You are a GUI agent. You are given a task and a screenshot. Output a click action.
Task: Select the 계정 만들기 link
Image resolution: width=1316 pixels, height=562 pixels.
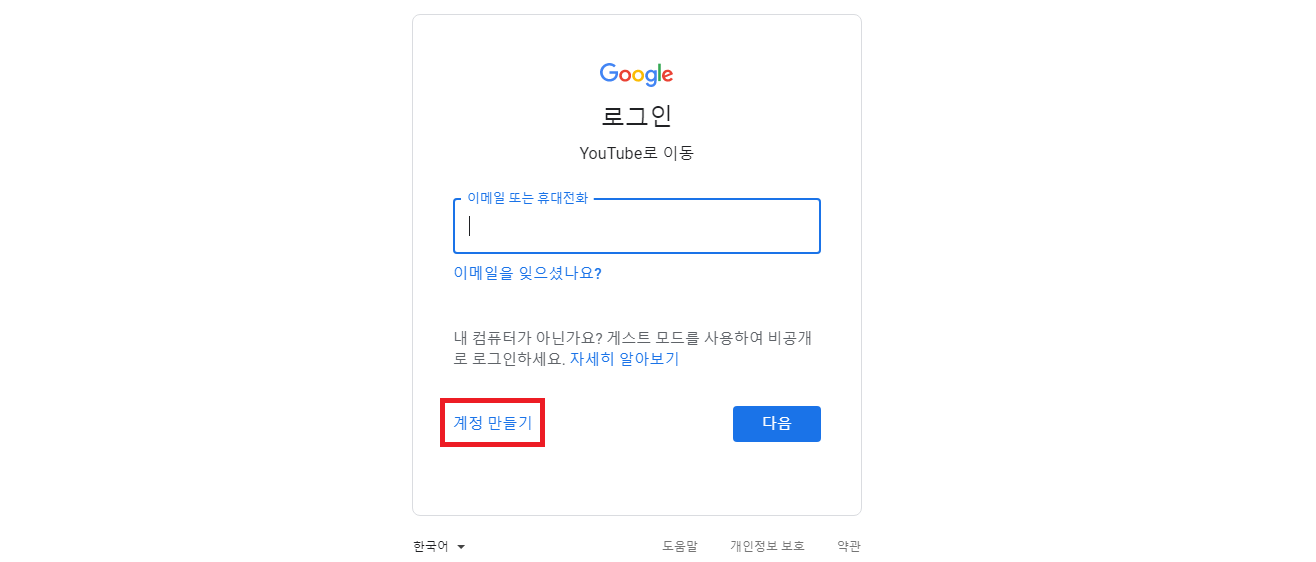(493, 423)
